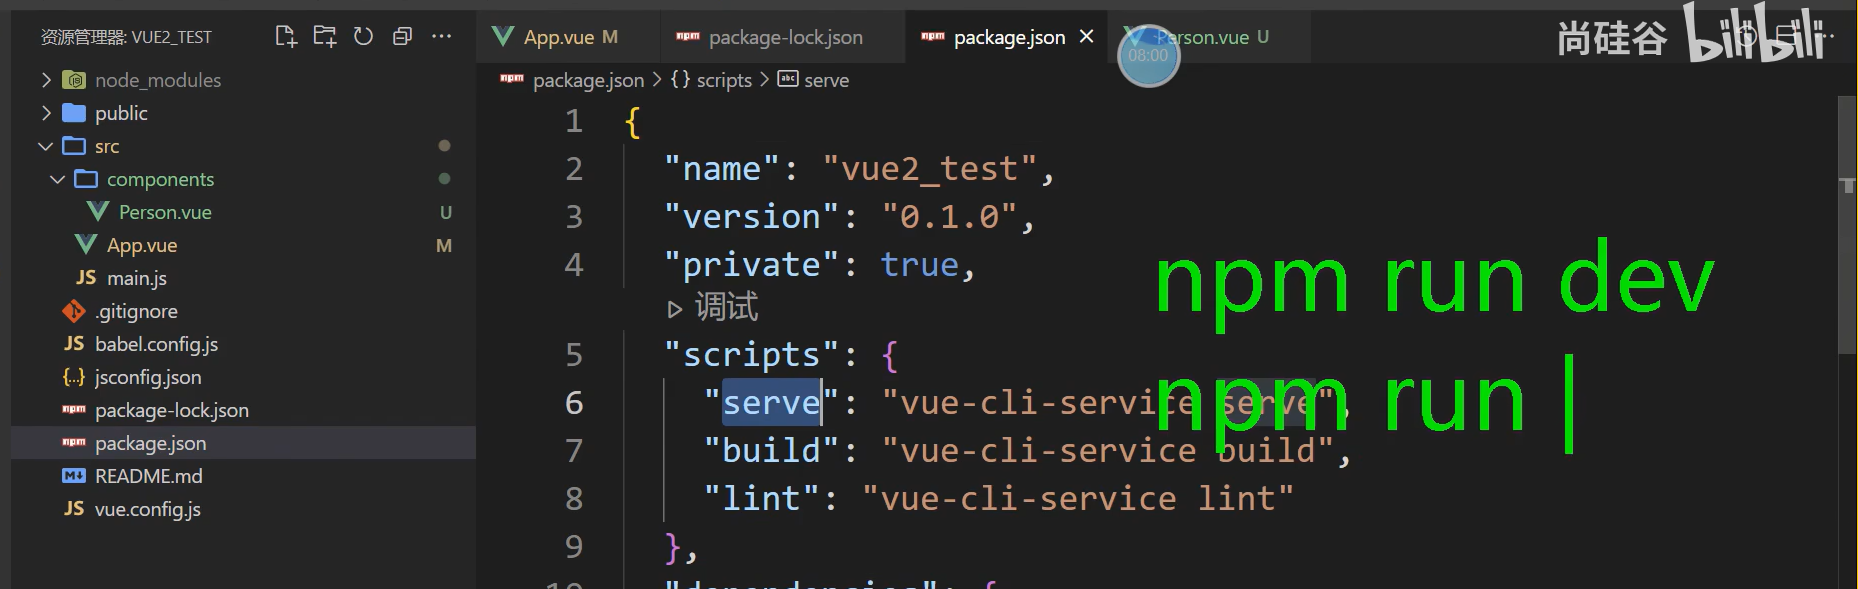Refresh the explorer file tree

[364, 37]
